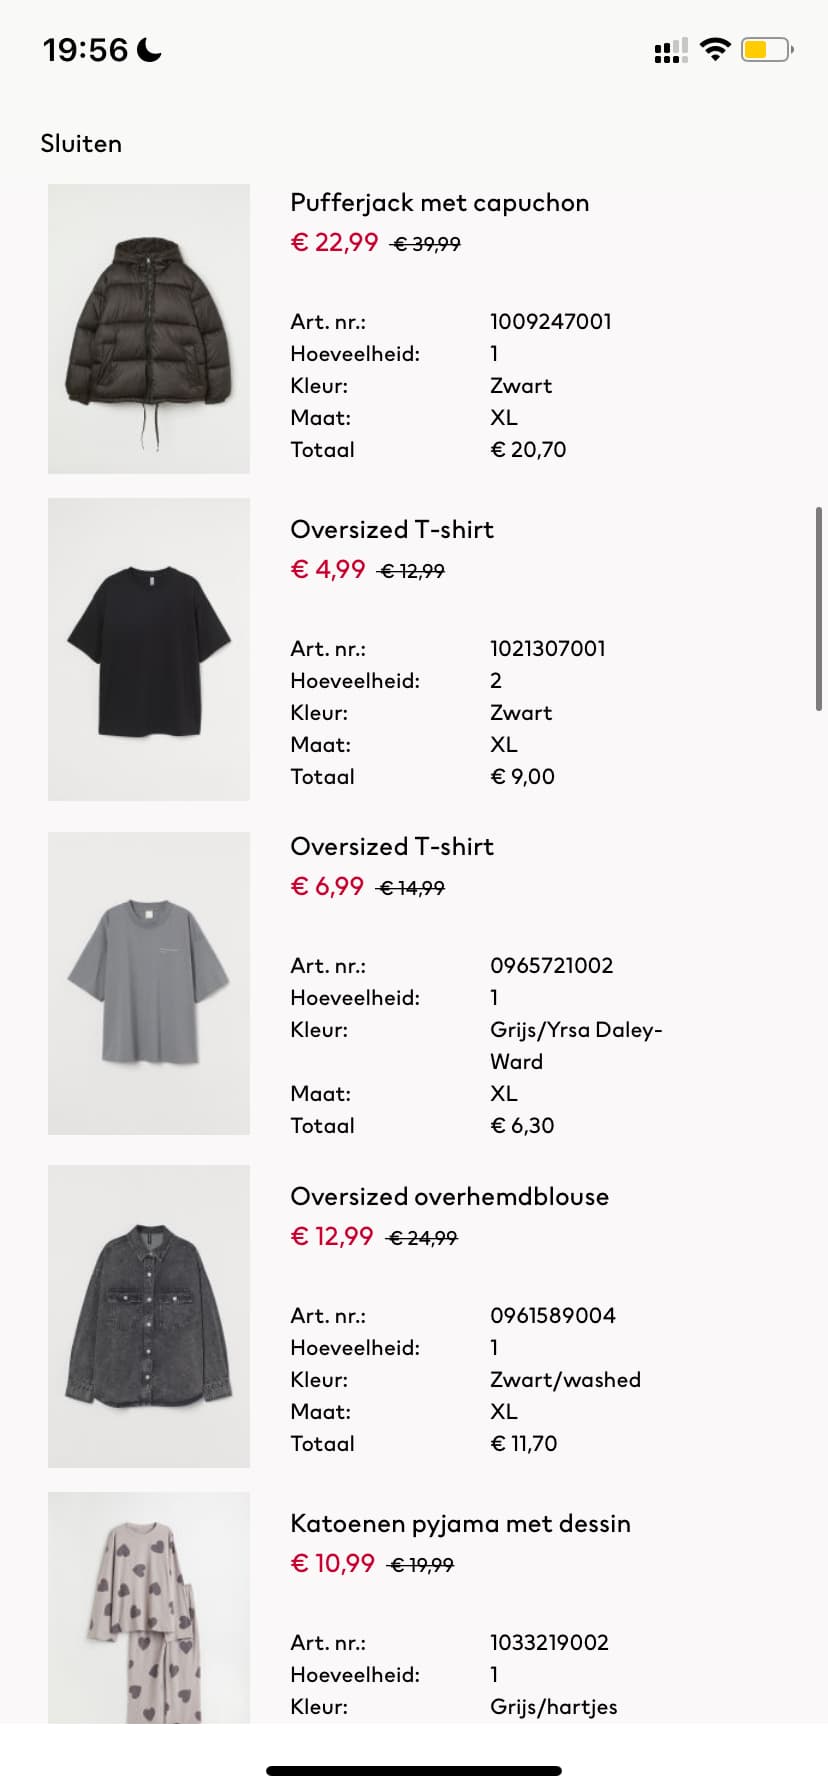828x1792 pixels.
Task: Tap the Wi-Fi status icon
Action: [x=715, y=49]
